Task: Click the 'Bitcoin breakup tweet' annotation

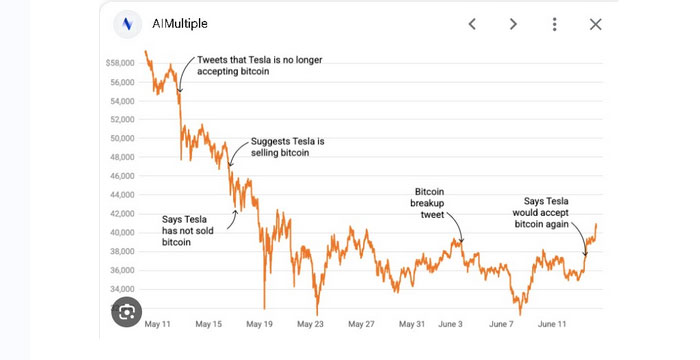Action: pos(428,203)
